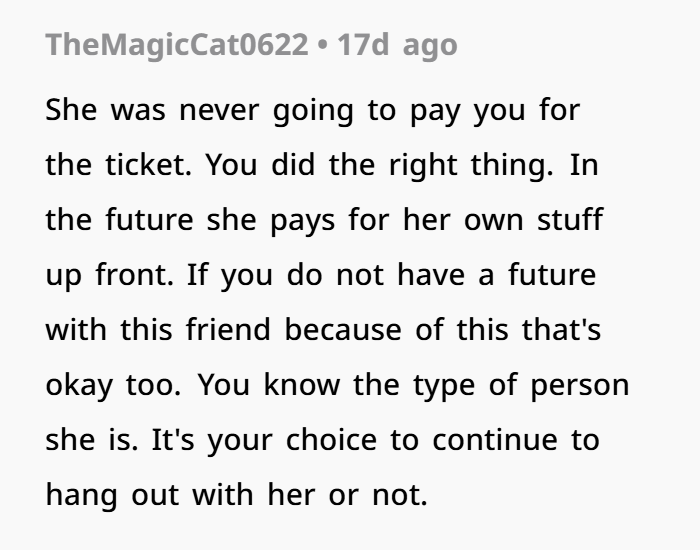Click the word "friend" in the comment
Screen dimensions: 700x550
tap(234, 330)
